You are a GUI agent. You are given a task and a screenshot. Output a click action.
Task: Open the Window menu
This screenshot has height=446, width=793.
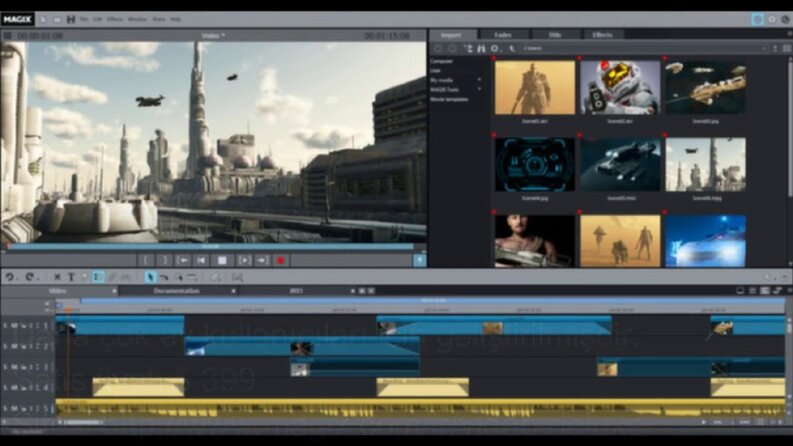coord(137,19)
